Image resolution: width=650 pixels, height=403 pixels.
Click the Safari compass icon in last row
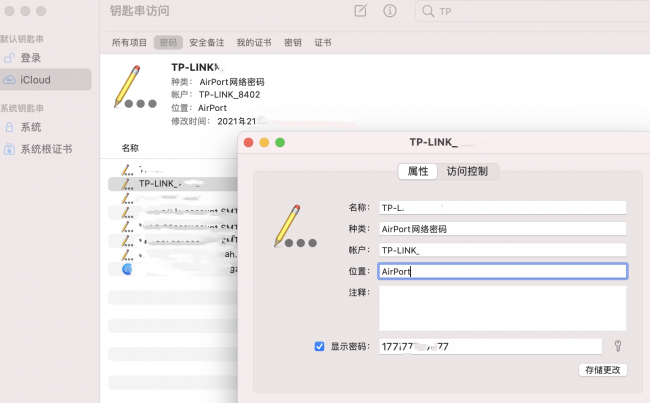[x=127, y=269]
